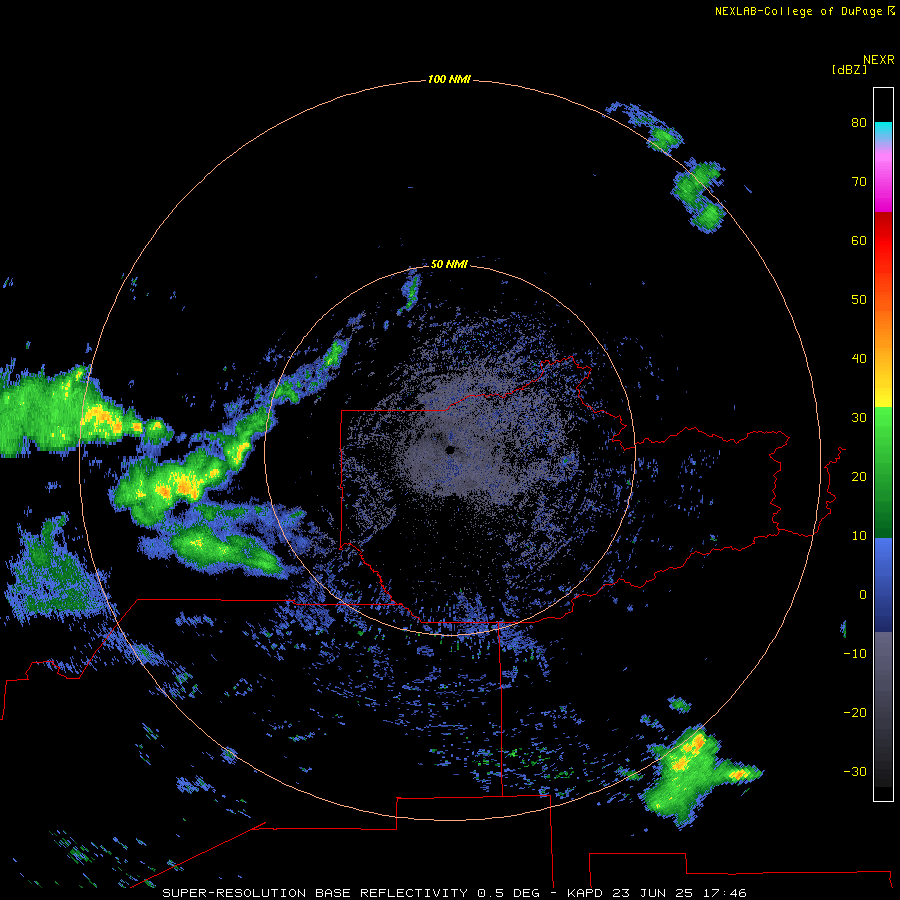Click the -20 value on dBZ scale
The image size is (900, 900).
(855, 712)
